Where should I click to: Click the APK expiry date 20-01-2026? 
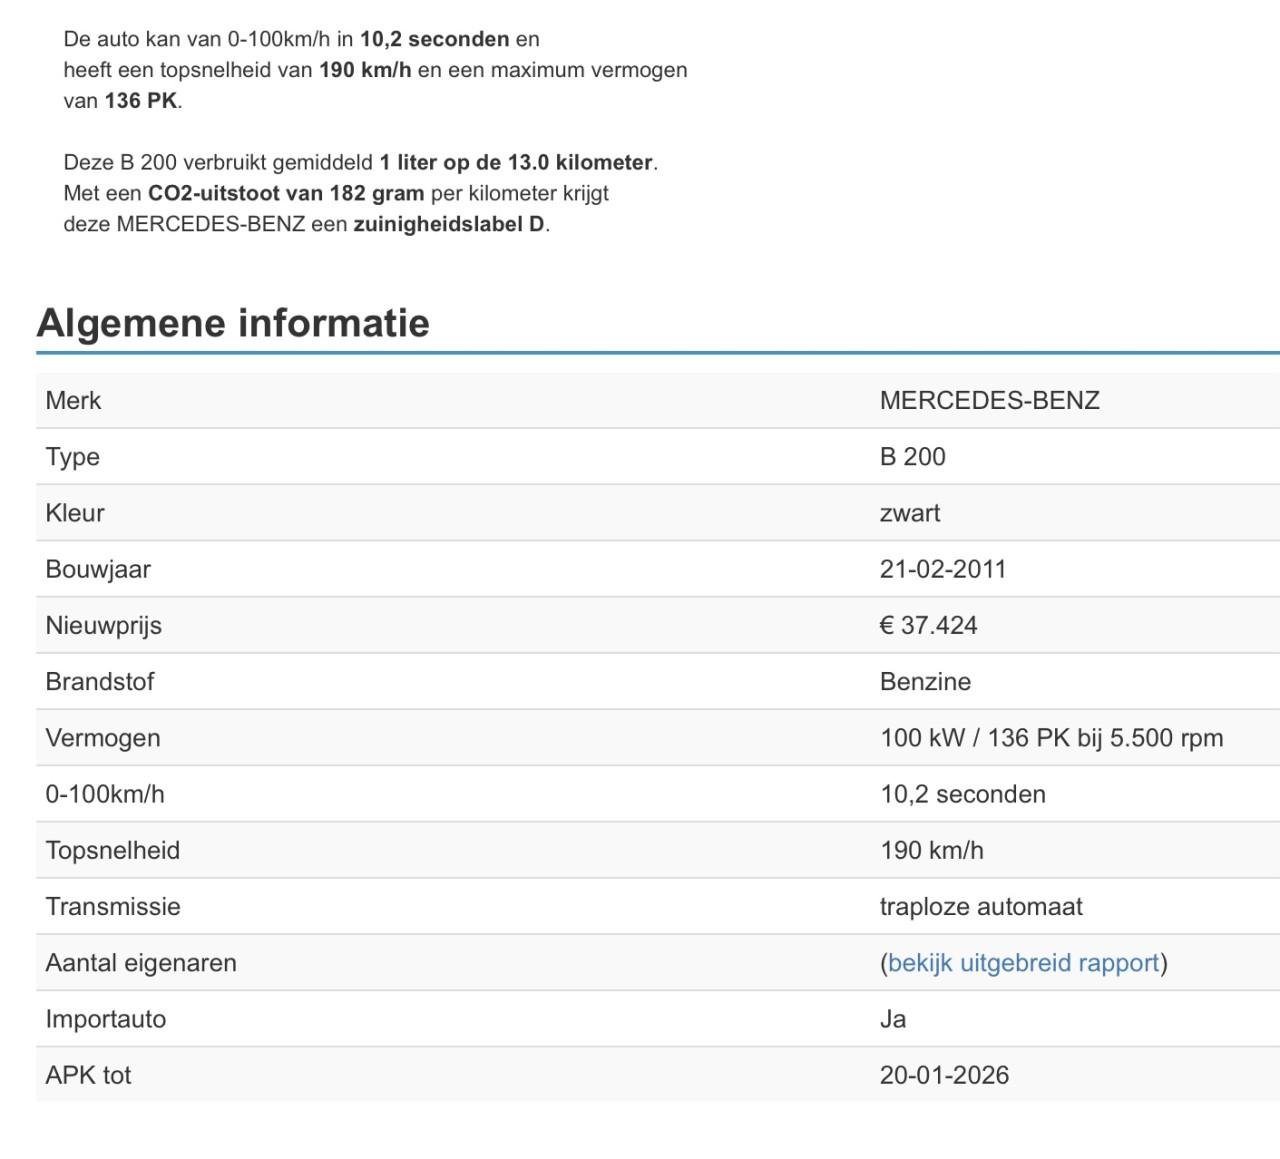pos(944,1075)
